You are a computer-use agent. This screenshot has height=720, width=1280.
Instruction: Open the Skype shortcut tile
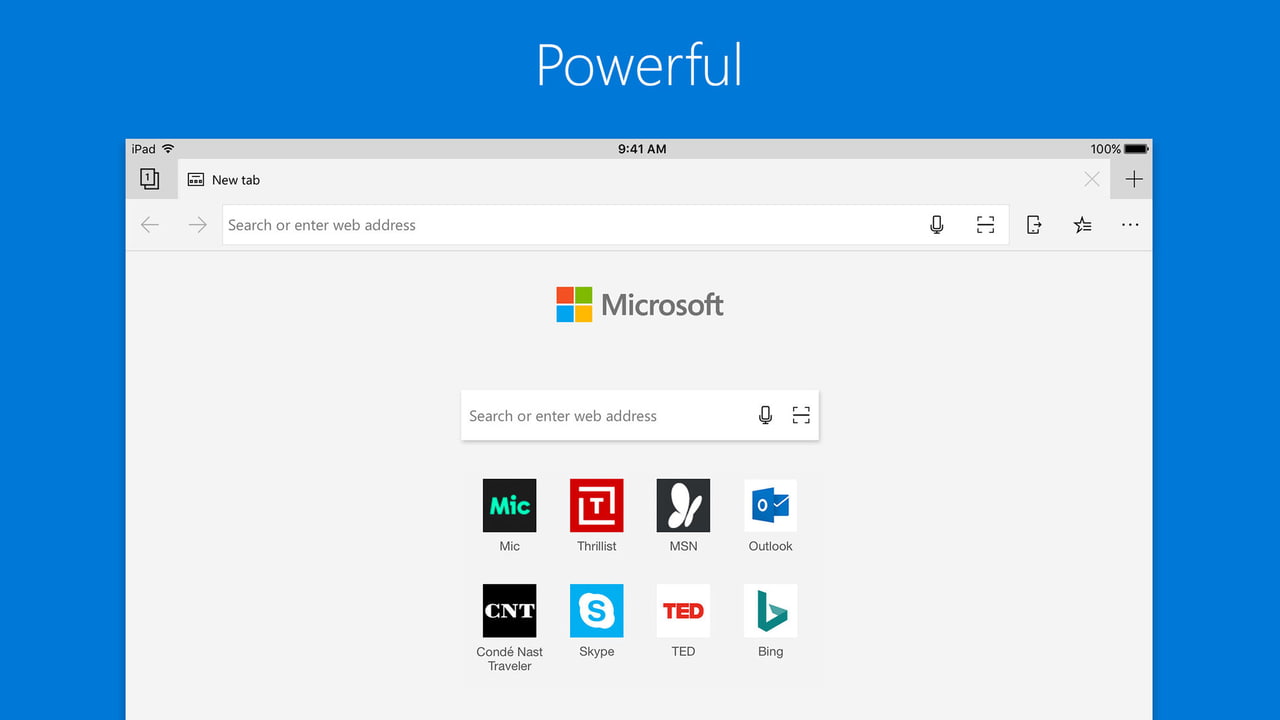pyautogui.click(x=596, y=611)
